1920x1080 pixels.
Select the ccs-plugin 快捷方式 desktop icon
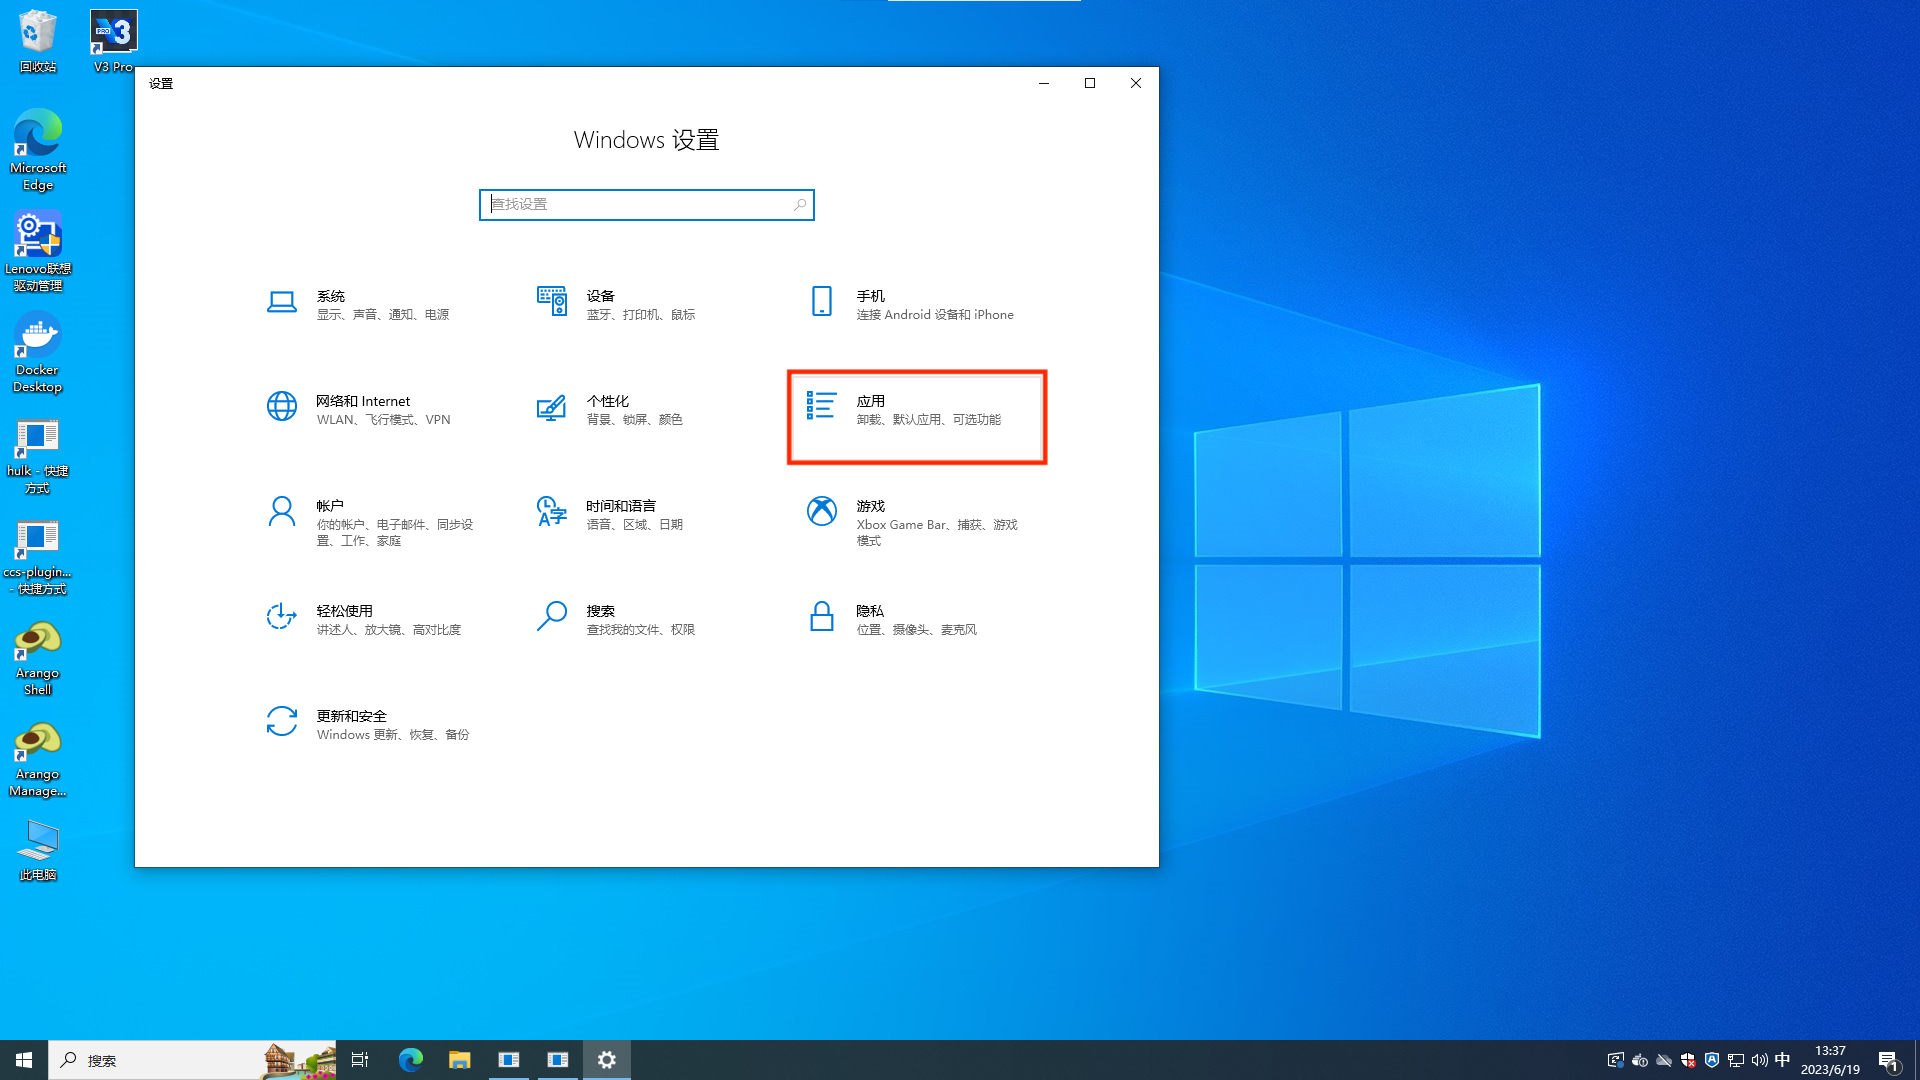pos(38,557)
